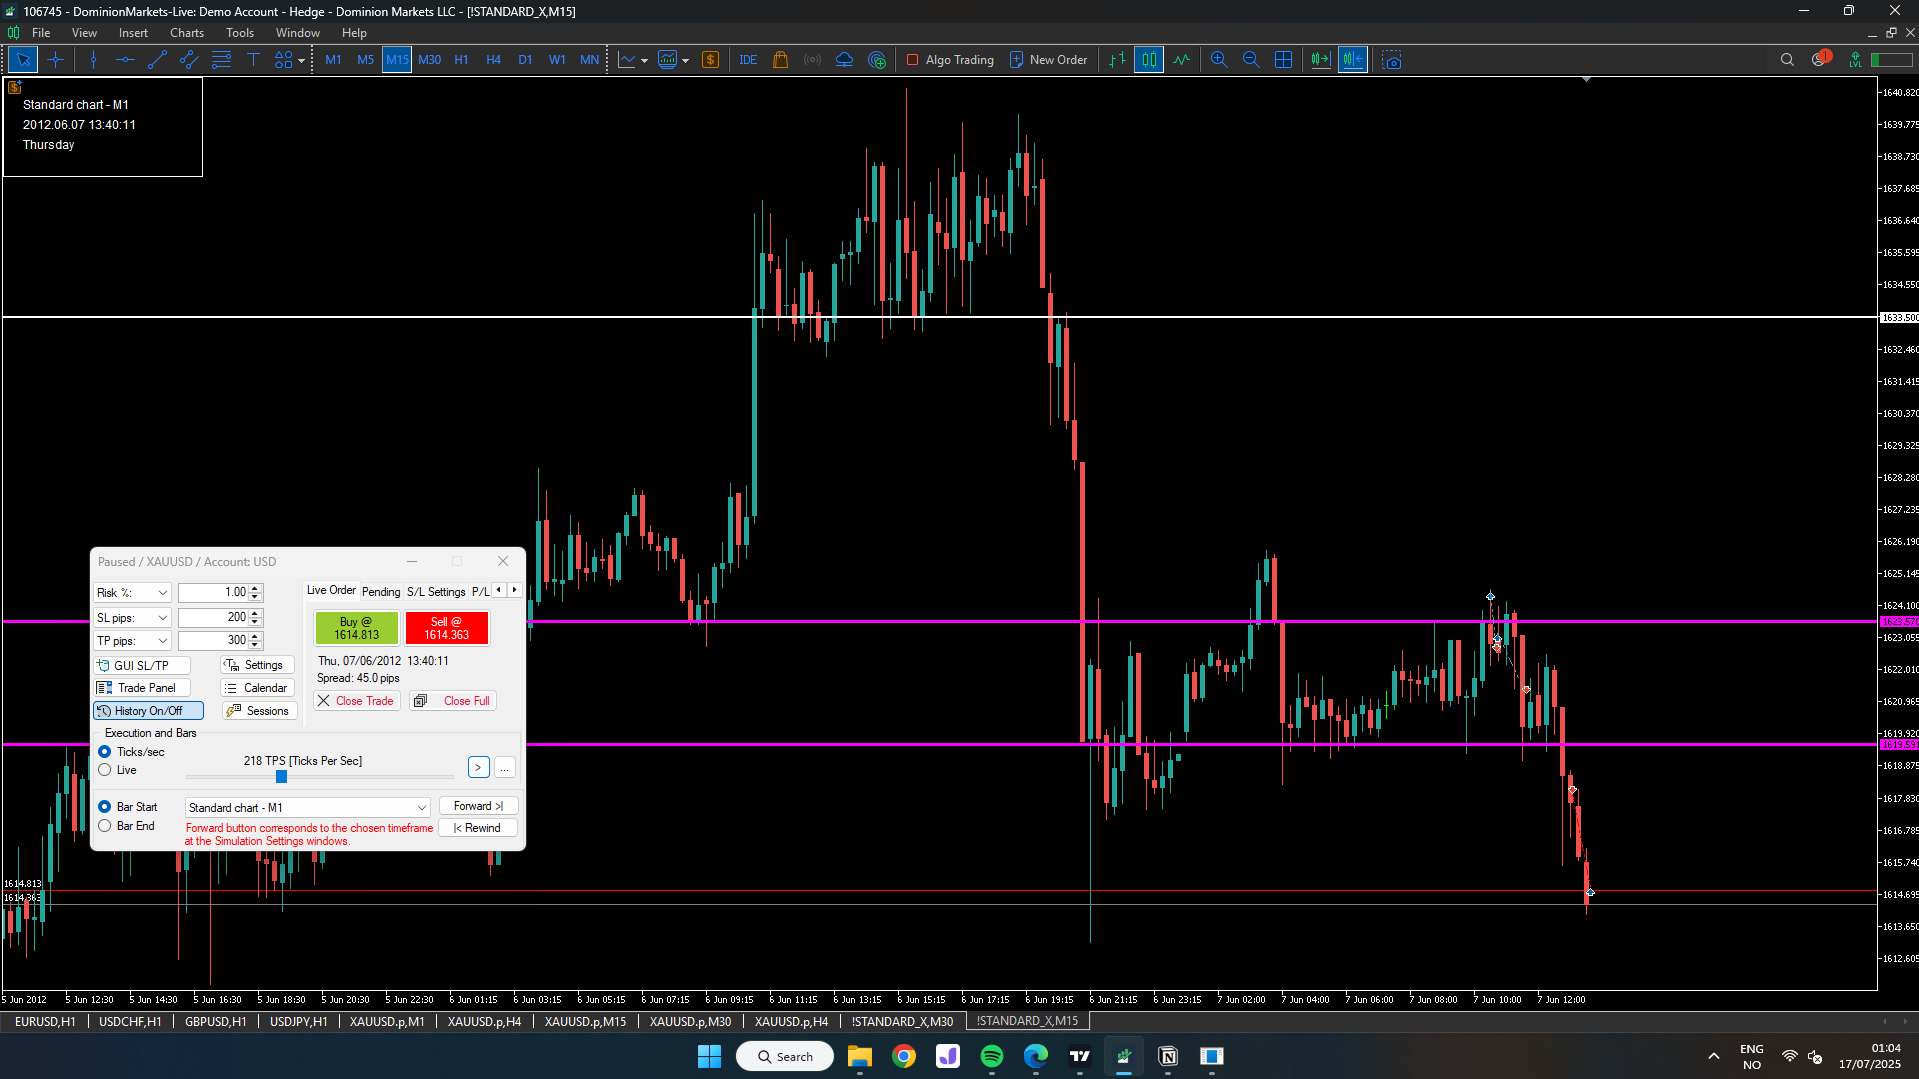Open the VPS cloud hosting icon
This screenshot has height=1079, width=1919.
(845, 60)
